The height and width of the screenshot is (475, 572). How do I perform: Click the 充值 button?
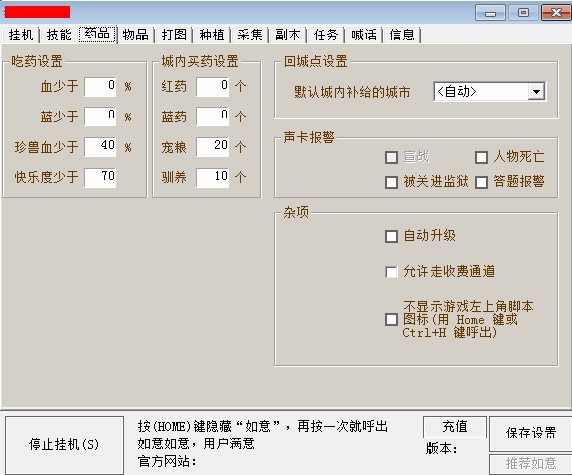coord(455,426)
